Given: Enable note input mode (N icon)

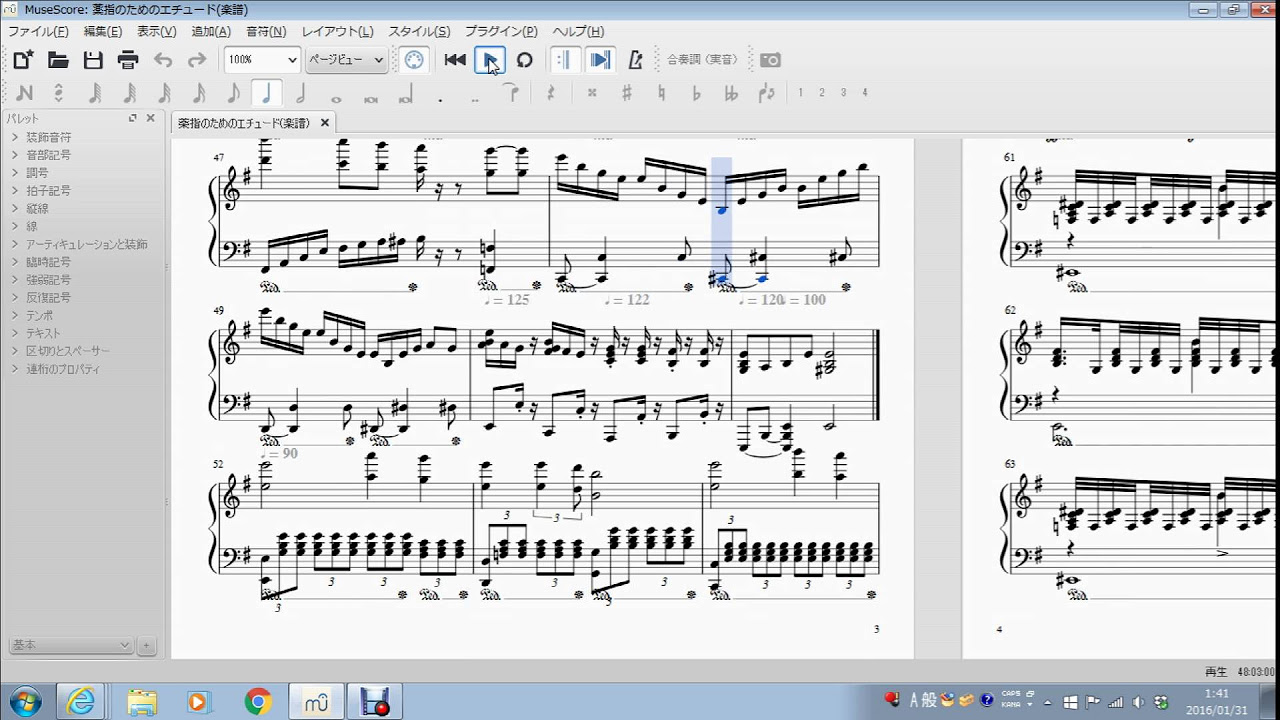Looking at the screenshot, I should pyautogui.click(x=25, y=93).
